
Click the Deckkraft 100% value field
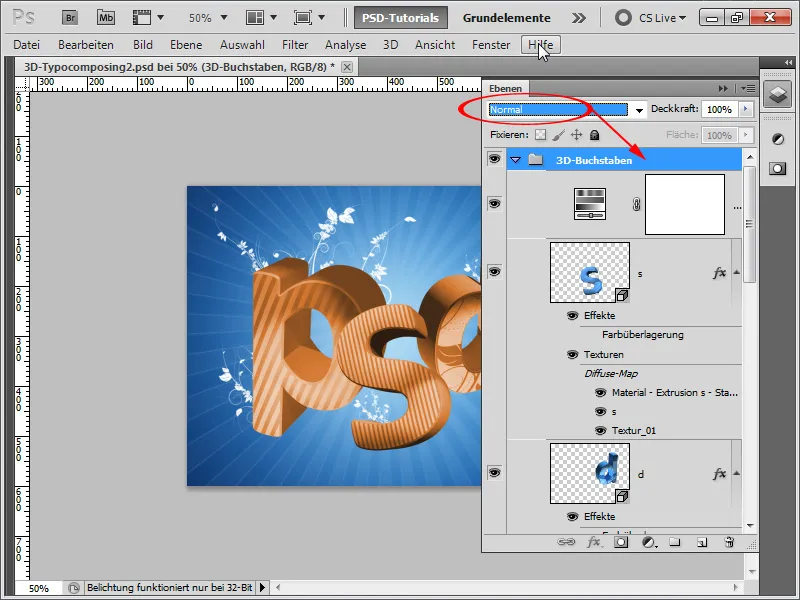(719, 109)
